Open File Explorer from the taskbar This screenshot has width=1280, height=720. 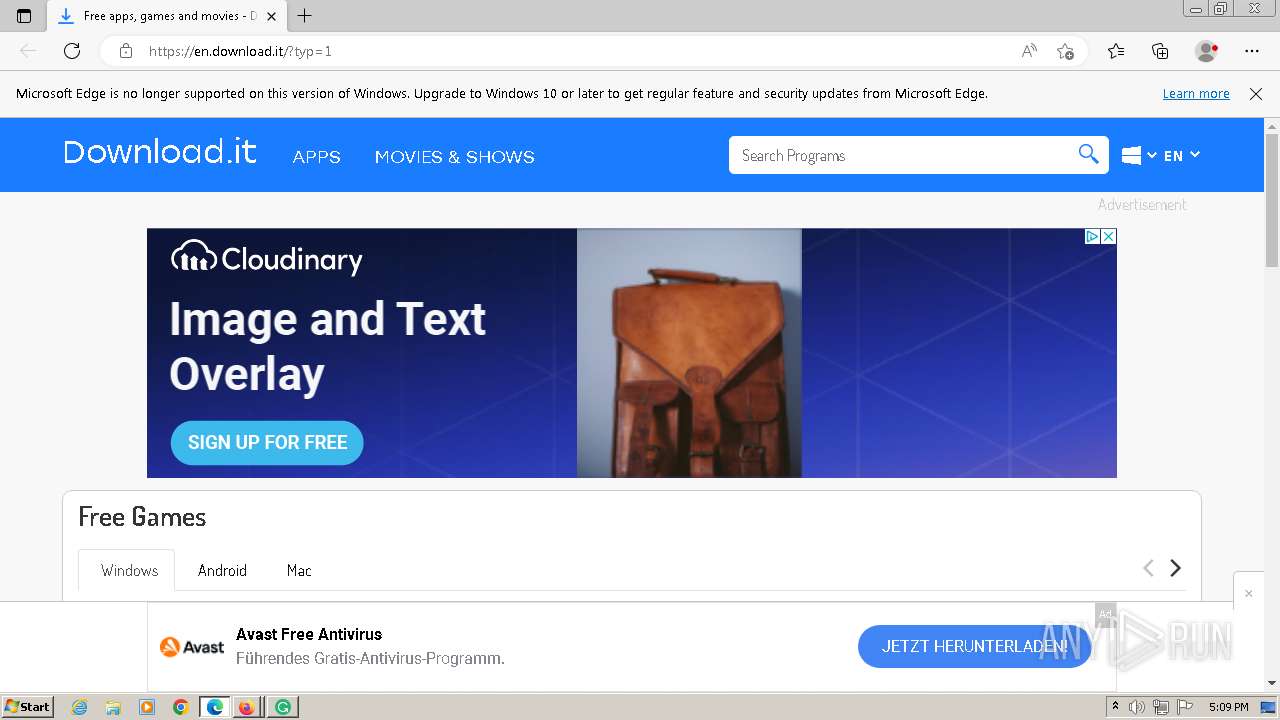coord(113,707)
